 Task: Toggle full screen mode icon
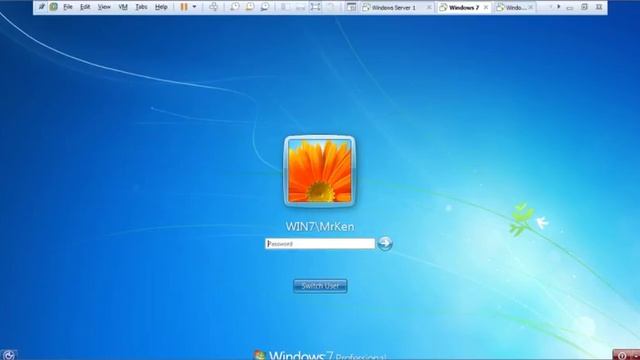[x=315, y=7]
